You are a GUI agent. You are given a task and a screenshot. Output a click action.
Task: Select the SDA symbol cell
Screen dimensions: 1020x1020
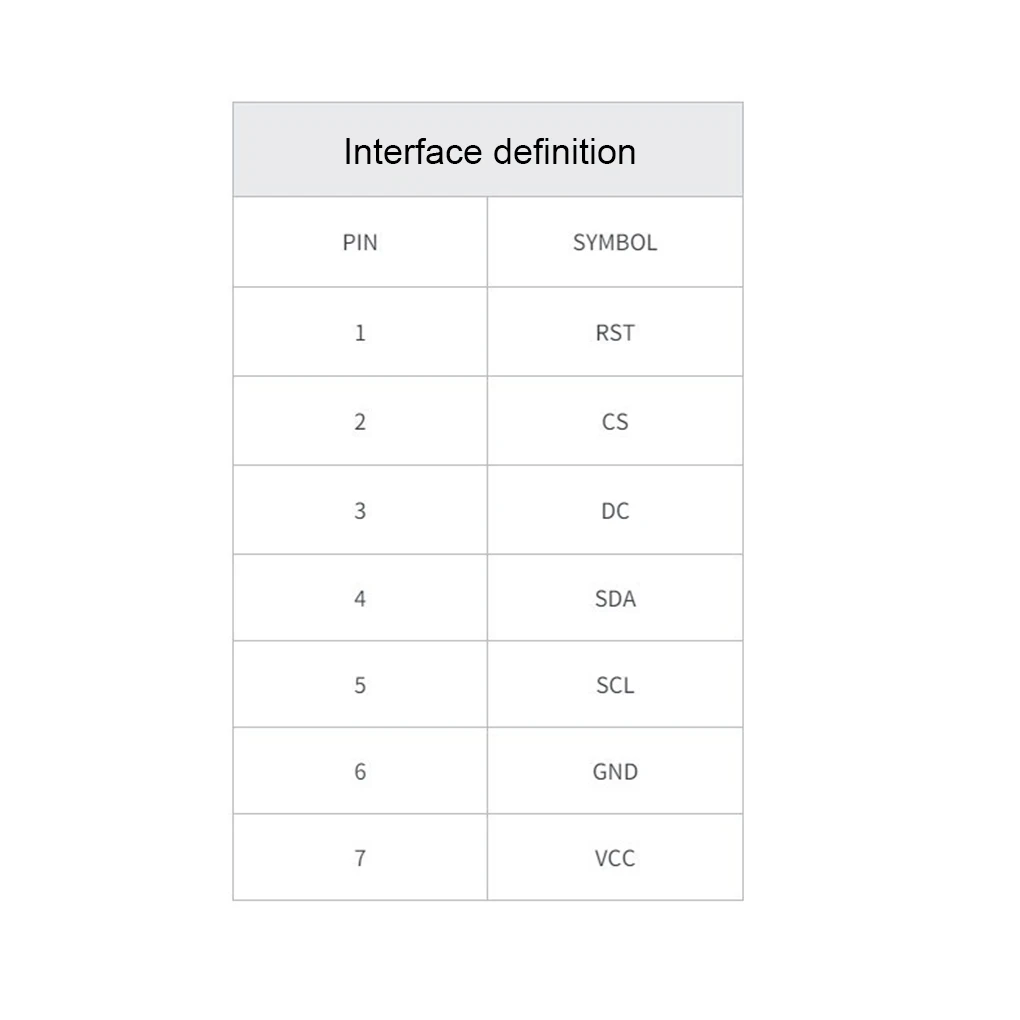pos(615,599)
